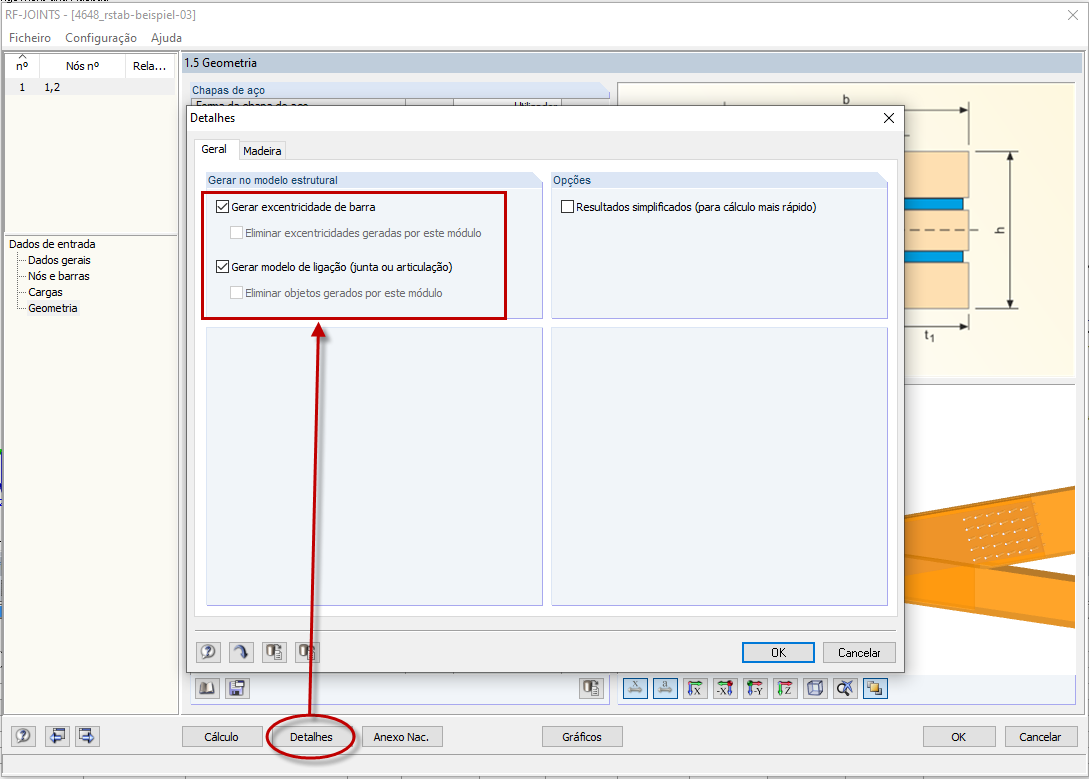Click the Rela... column header
1089x779 pixels.
(x=150, y=66)
